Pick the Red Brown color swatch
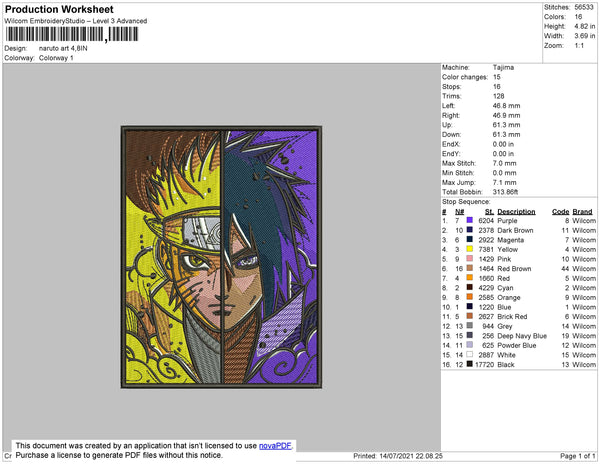 (x=470, y=268)
